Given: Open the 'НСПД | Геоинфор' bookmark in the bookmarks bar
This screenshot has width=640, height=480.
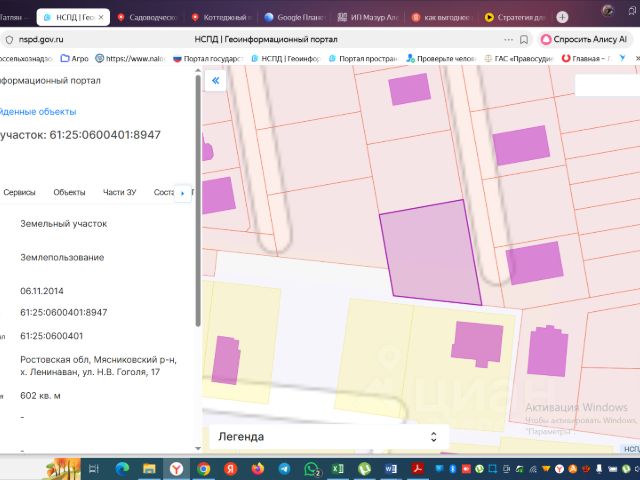Looking at the screenshot, I should [x=286, y=58].
